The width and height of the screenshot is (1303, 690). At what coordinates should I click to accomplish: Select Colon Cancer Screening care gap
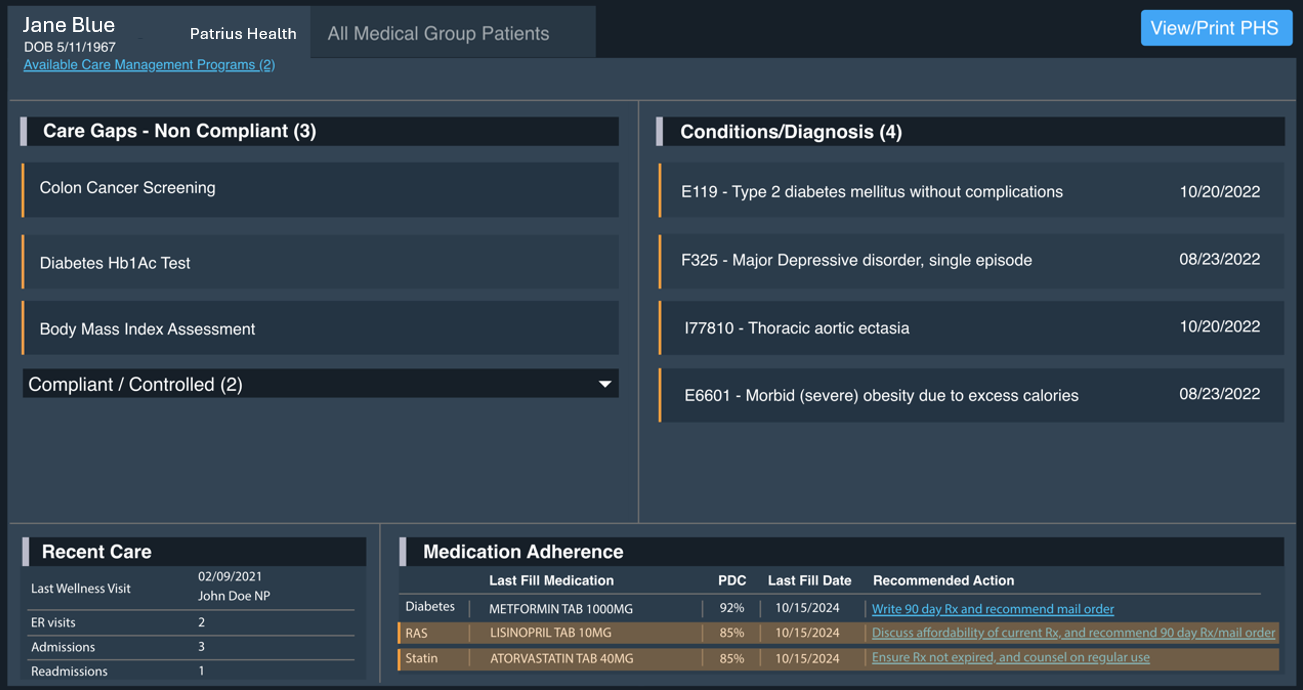tap(320, 189)
